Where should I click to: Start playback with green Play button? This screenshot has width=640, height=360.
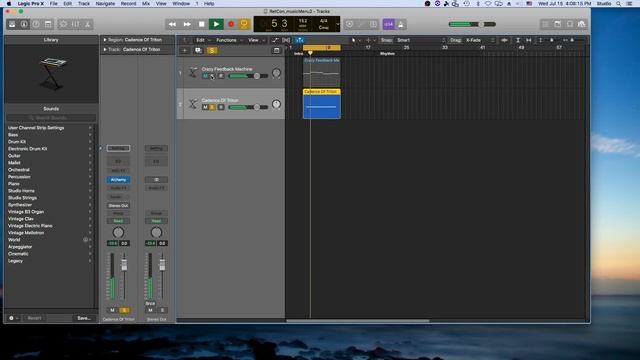coord(216,24)
